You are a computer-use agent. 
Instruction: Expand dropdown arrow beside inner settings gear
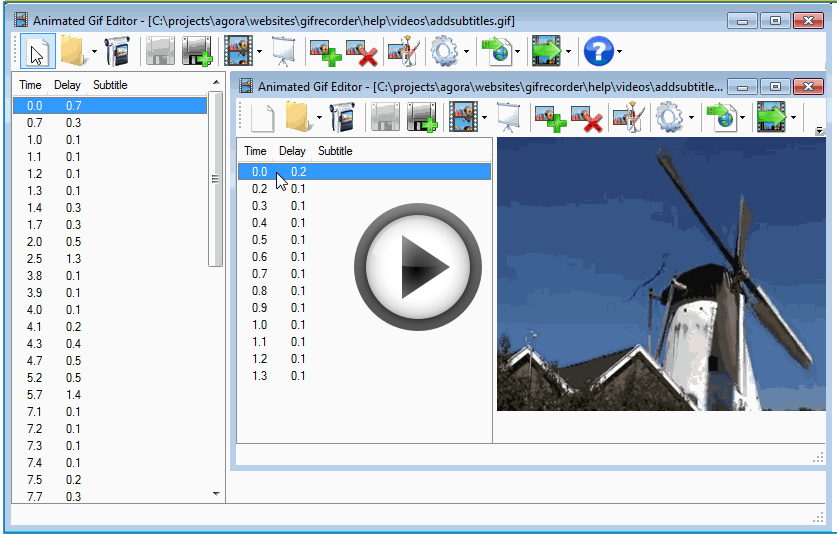tap(691, 117)
